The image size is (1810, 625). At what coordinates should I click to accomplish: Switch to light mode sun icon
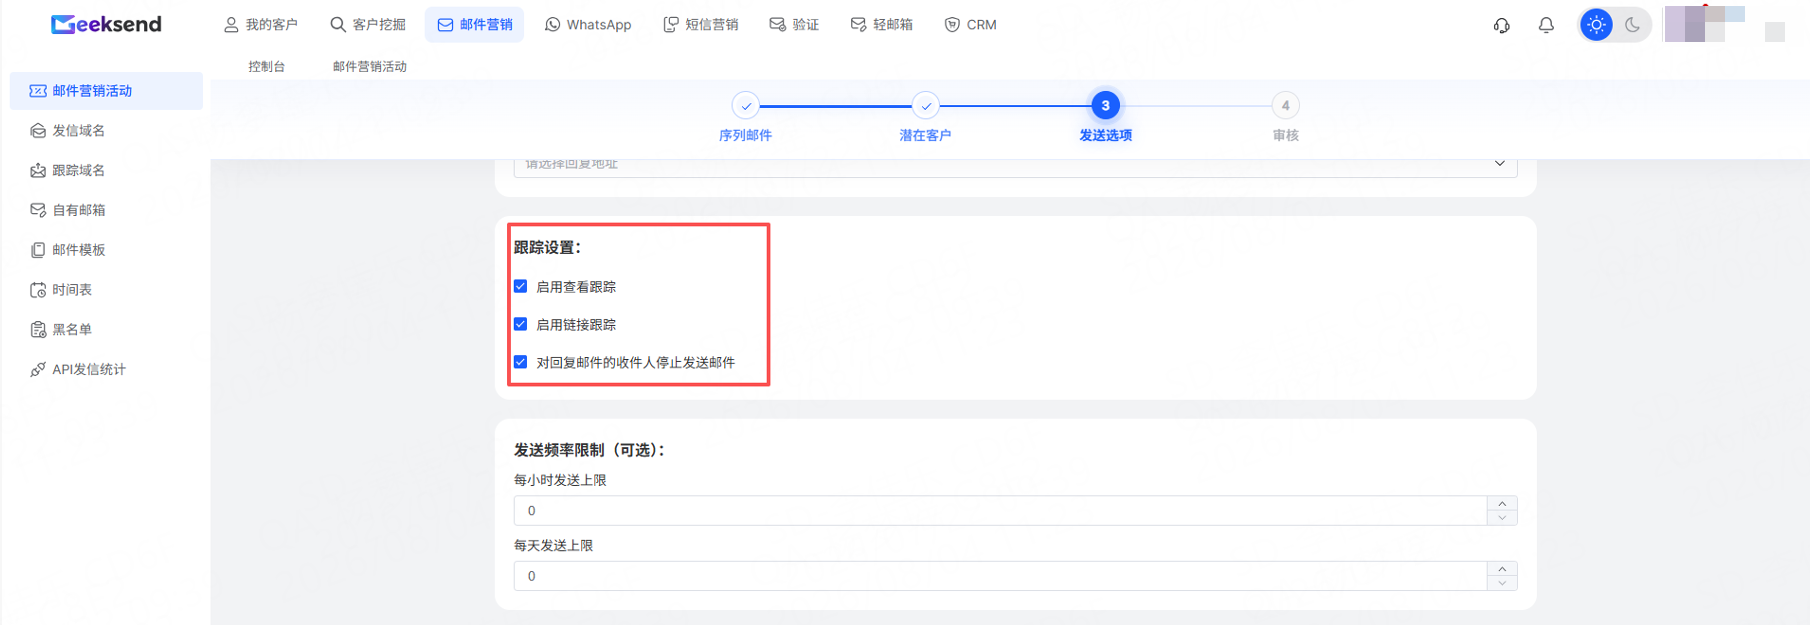[x=1596, y=25]
